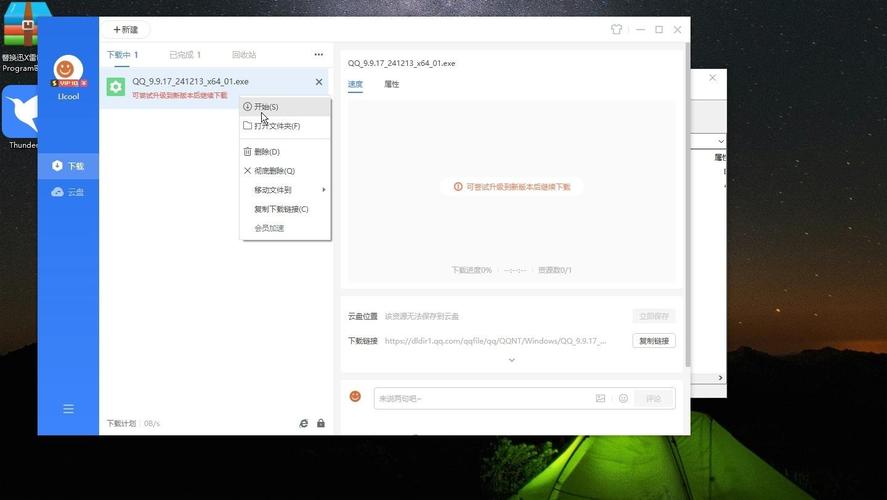Open the hamburger menu at the sidebar bottom

tap(68, 409)
